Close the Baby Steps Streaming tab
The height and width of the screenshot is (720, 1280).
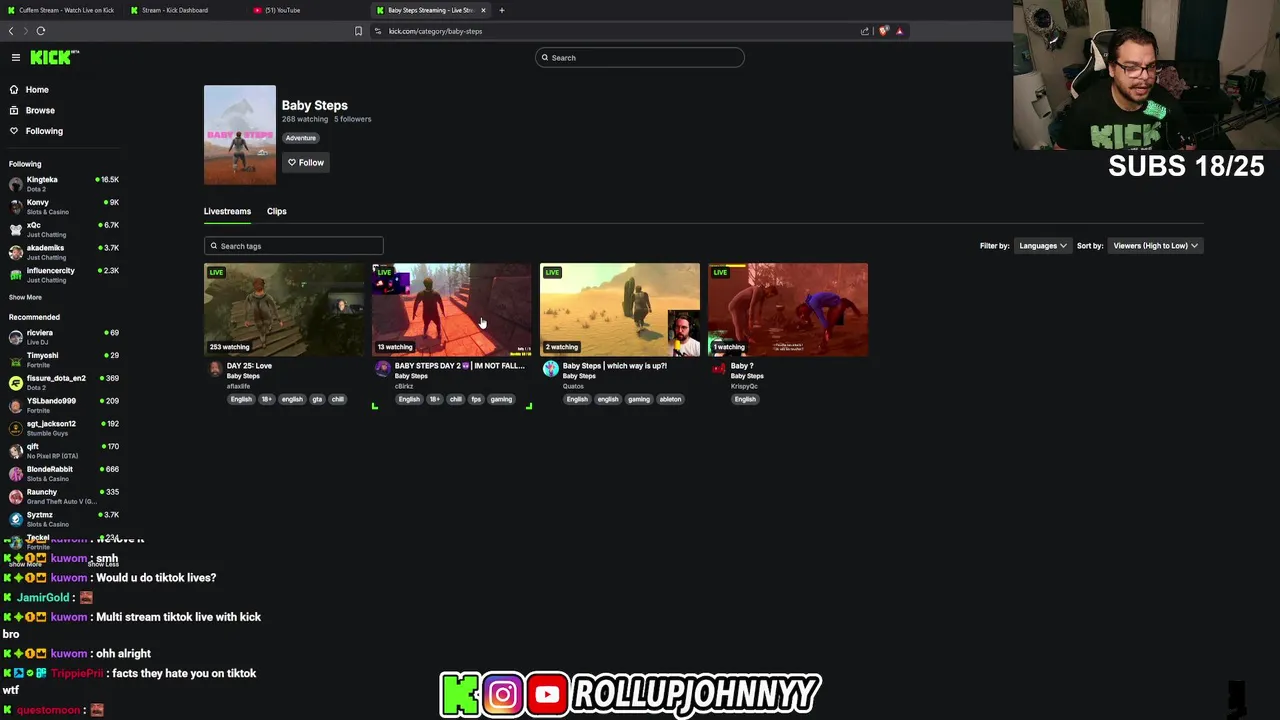483,10
